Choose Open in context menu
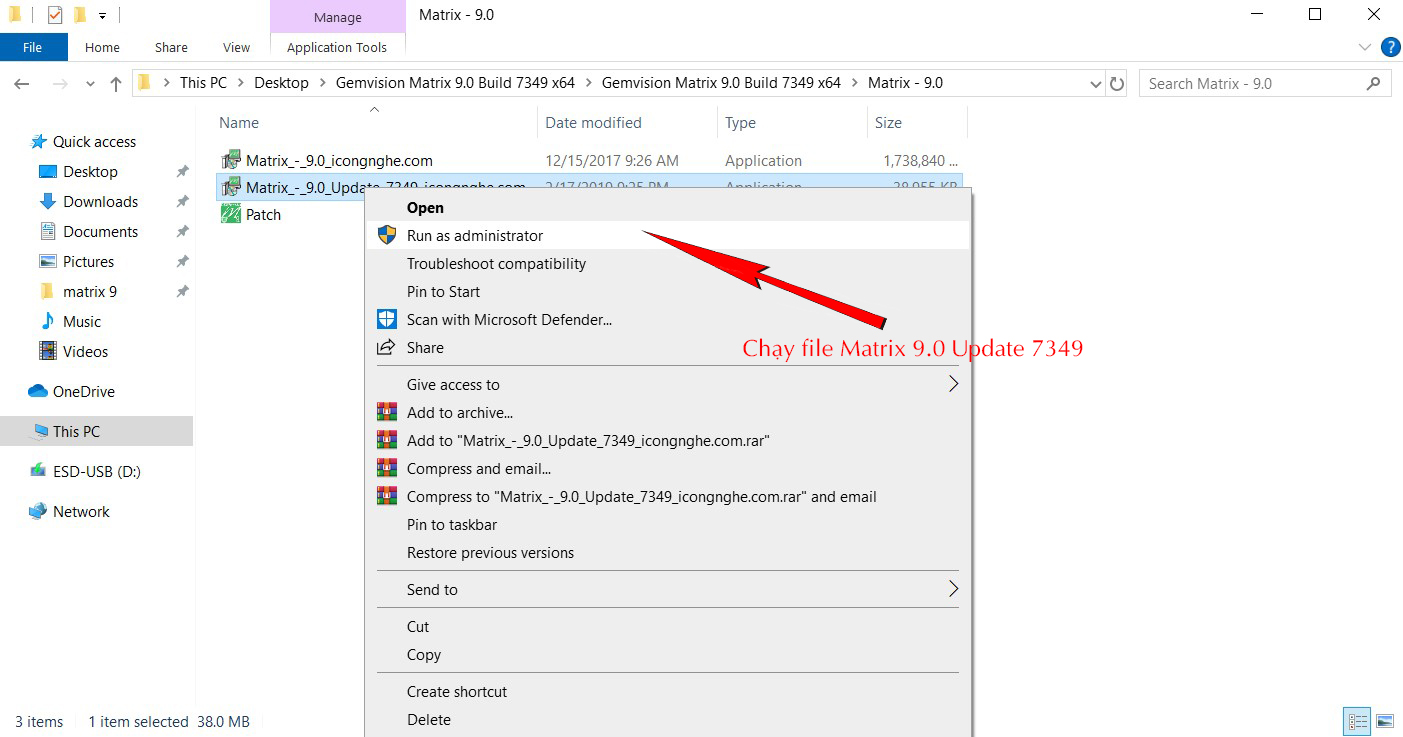The image size is (1403, 737). [x=668, y=208]
